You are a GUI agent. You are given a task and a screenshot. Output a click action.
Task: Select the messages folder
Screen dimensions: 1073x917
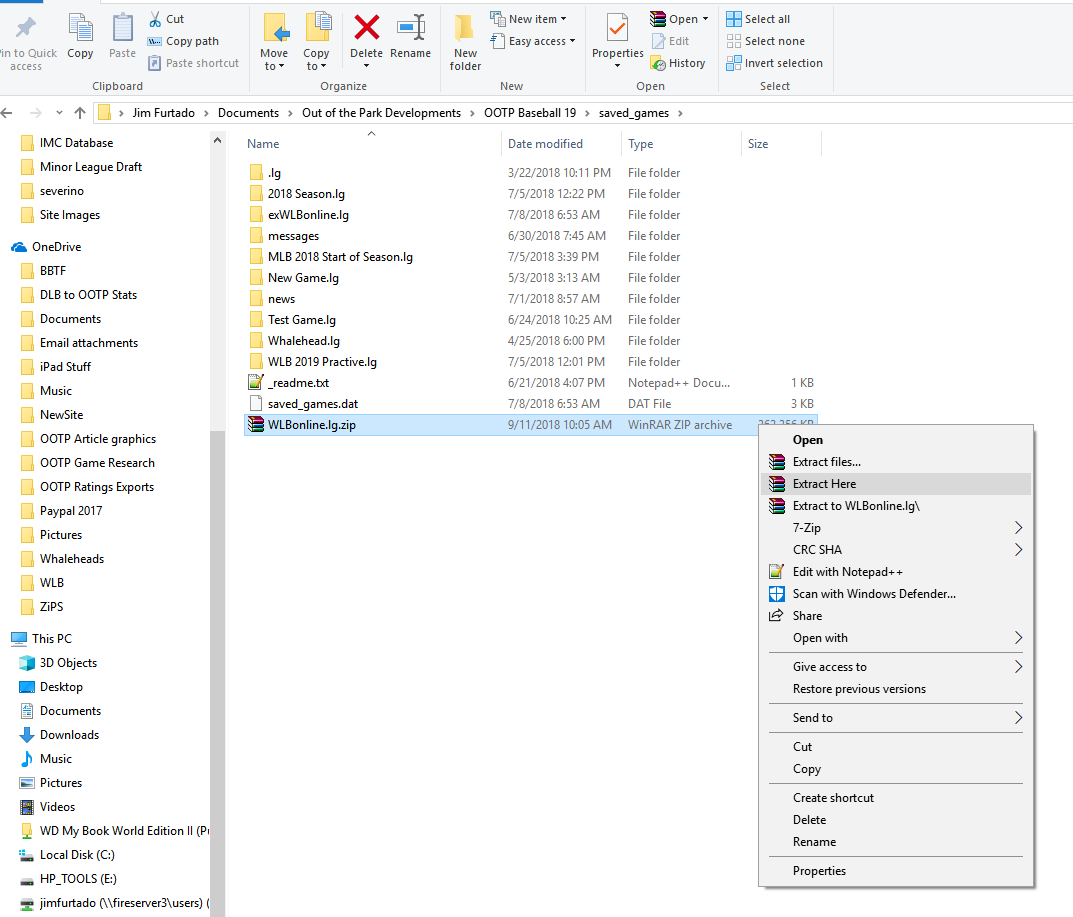point(293,236)
